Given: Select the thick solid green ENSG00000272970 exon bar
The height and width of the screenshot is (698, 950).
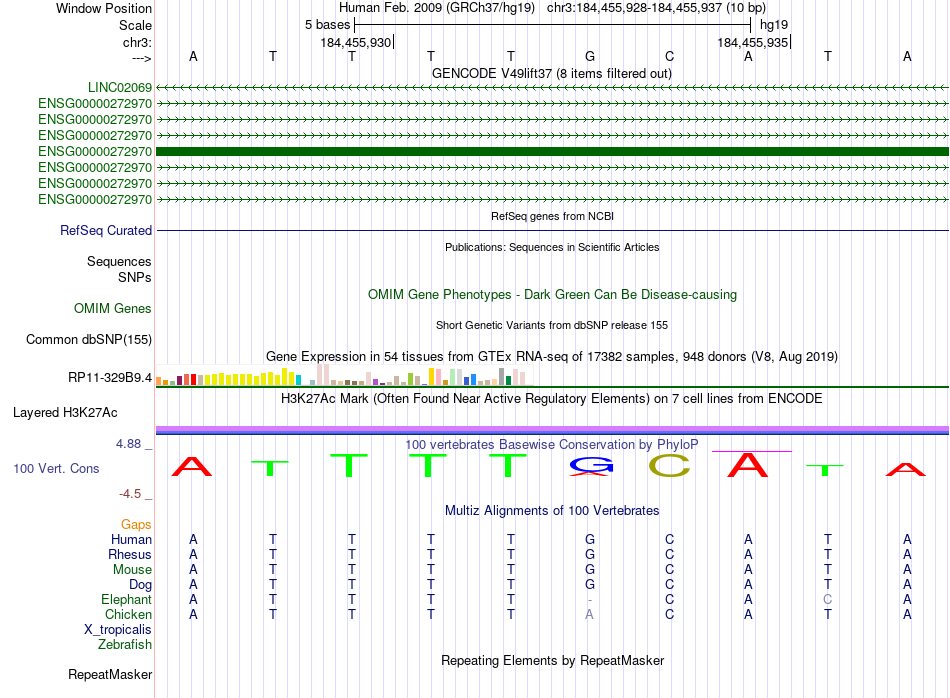Looking at the screenshot, I should (x=552, y=151).
